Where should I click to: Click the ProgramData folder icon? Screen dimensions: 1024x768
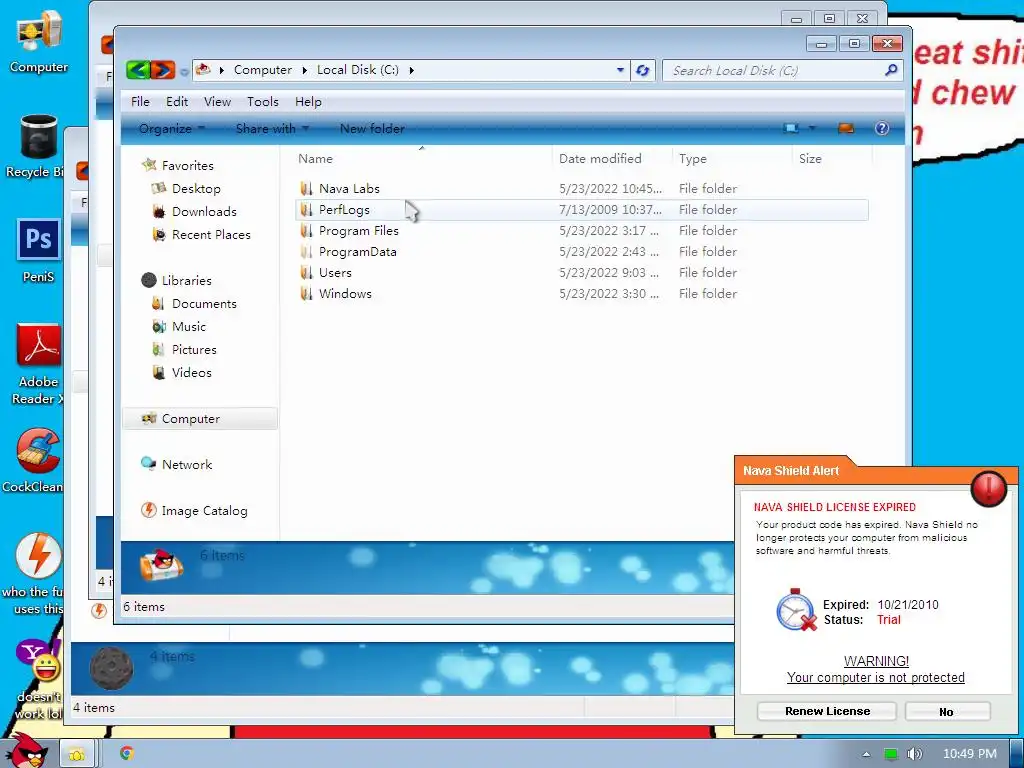point(306,251)
